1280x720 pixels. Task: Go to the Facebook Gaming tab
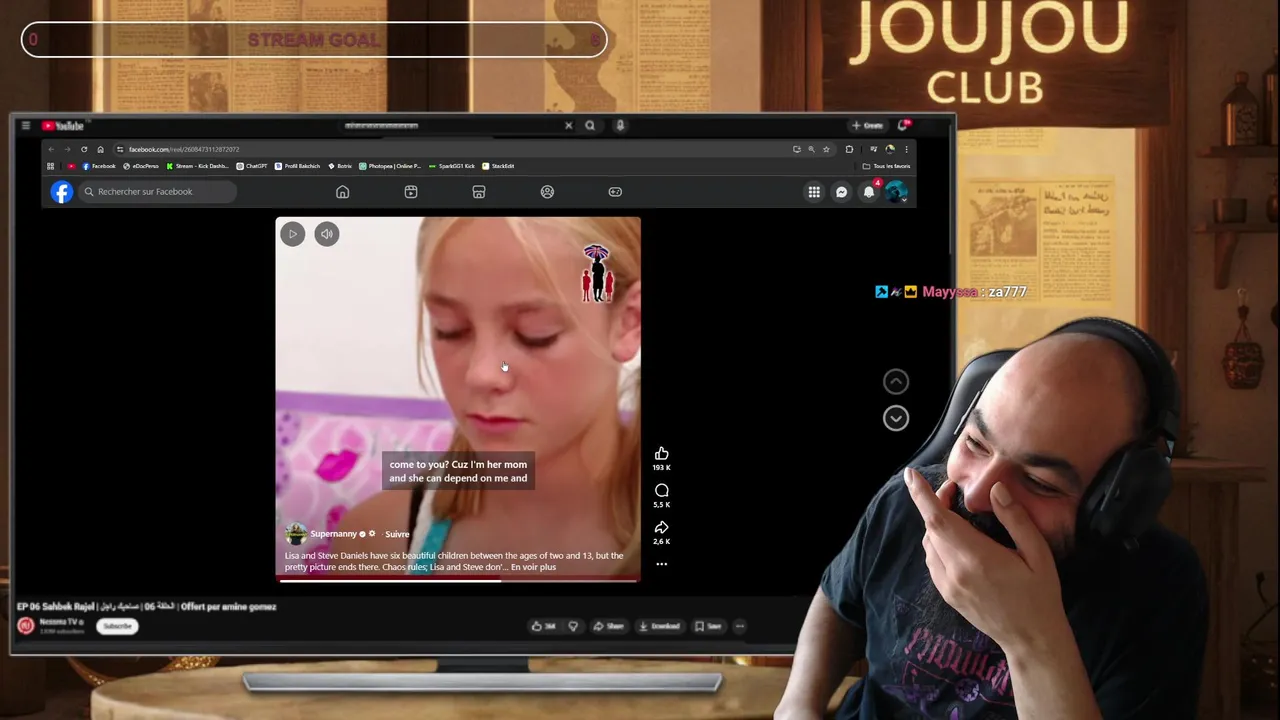click(x=615, y=192)
